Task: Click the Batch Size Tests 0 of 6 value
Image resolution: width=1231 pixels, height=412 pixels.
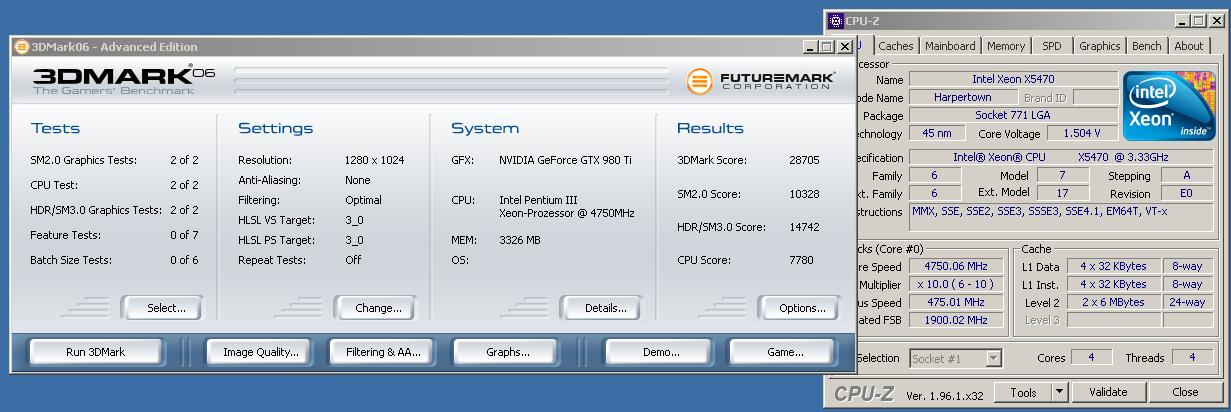Action: tap(184, 260)
